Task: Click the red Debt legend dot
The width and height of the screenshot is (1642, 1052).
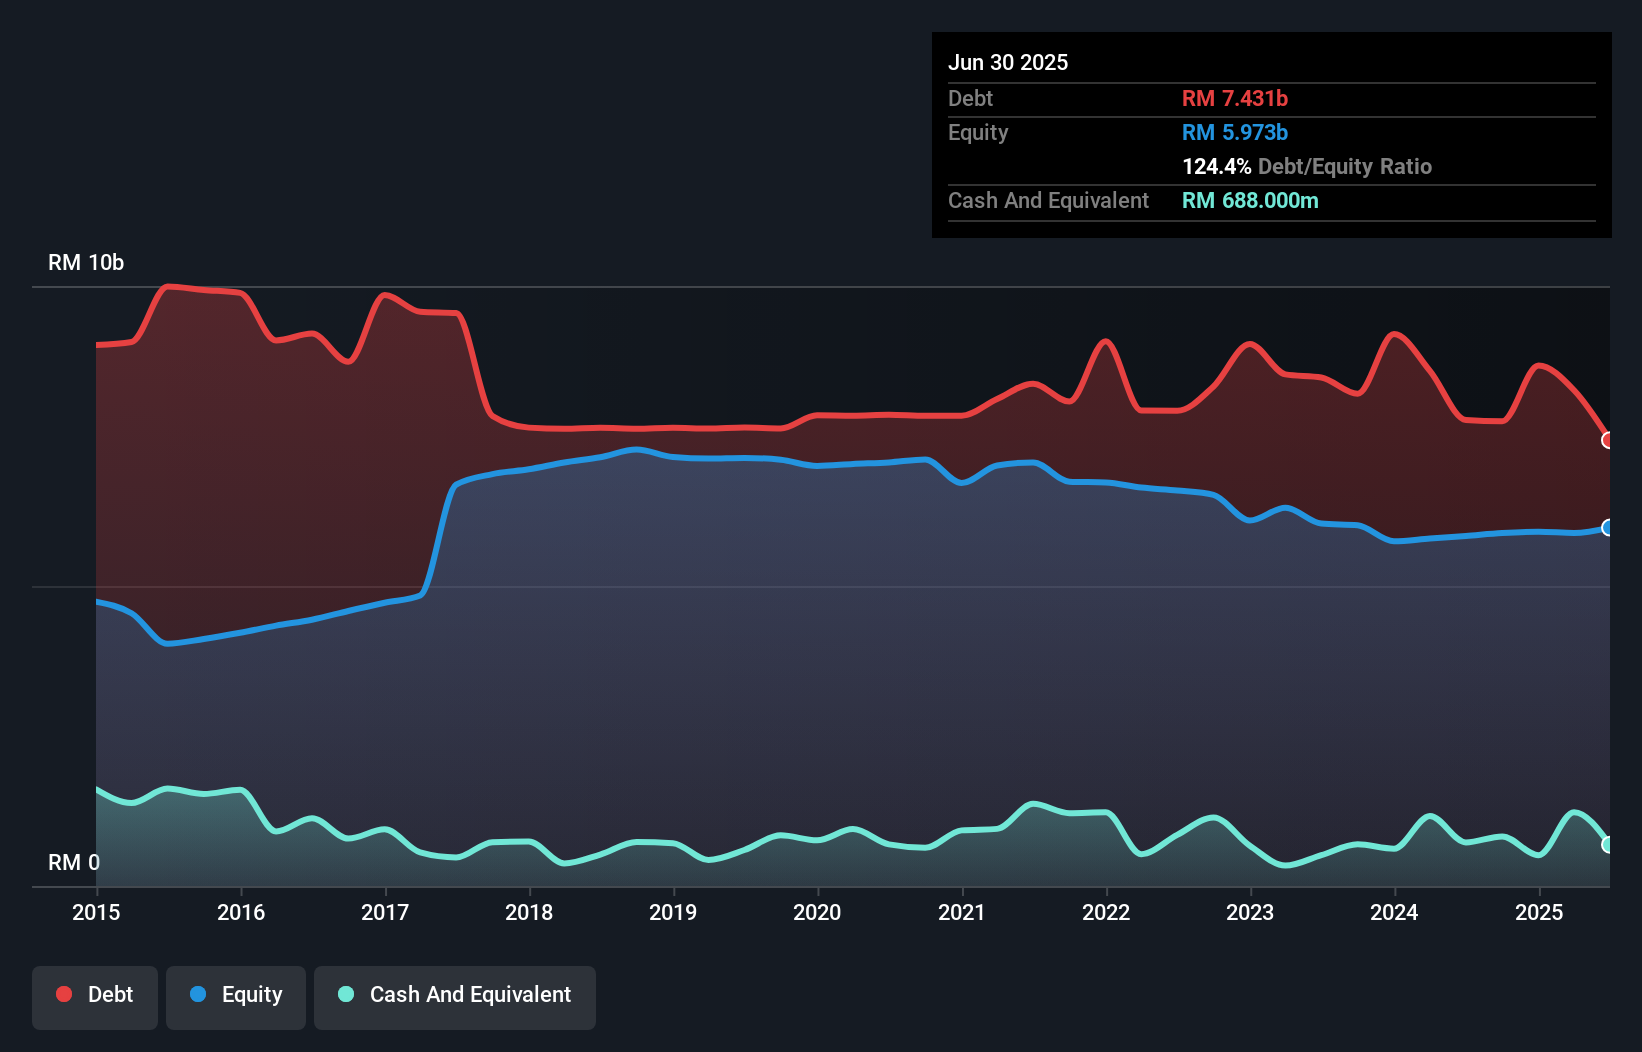Action: 62,994
